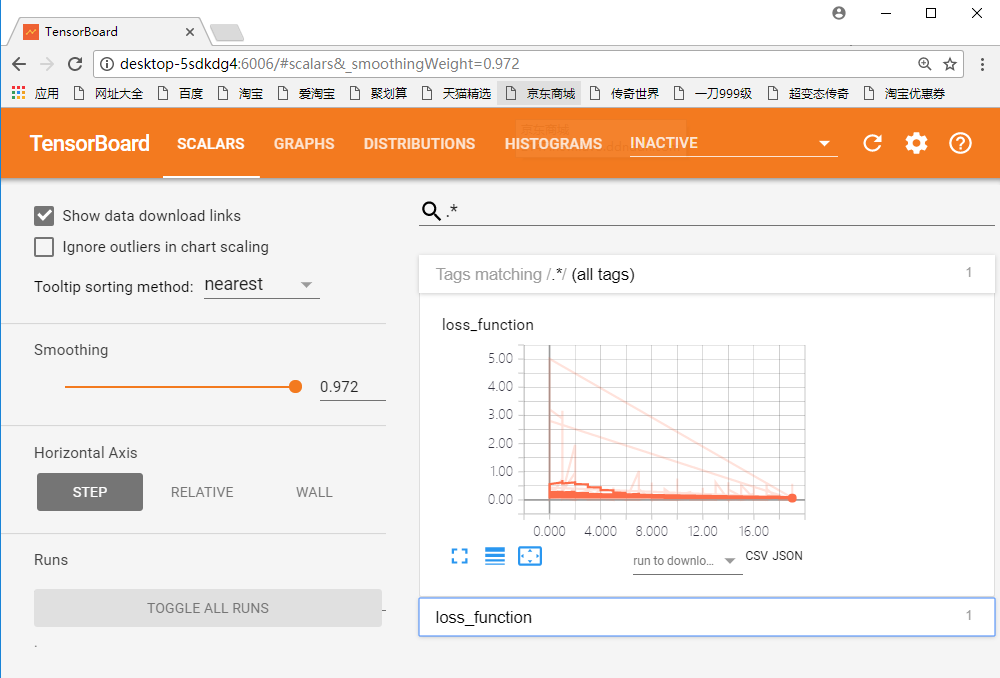This screenshot has width=1000, height=678.
Task: Switch to the GRAPHS tab
Action: point(304,144)
